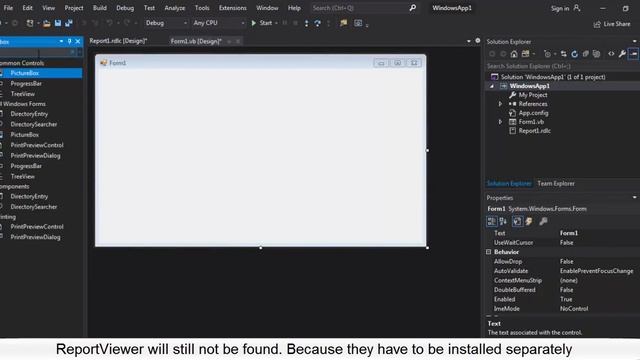
Task: Open the Start button dropdown arrow
Action: 277,23
